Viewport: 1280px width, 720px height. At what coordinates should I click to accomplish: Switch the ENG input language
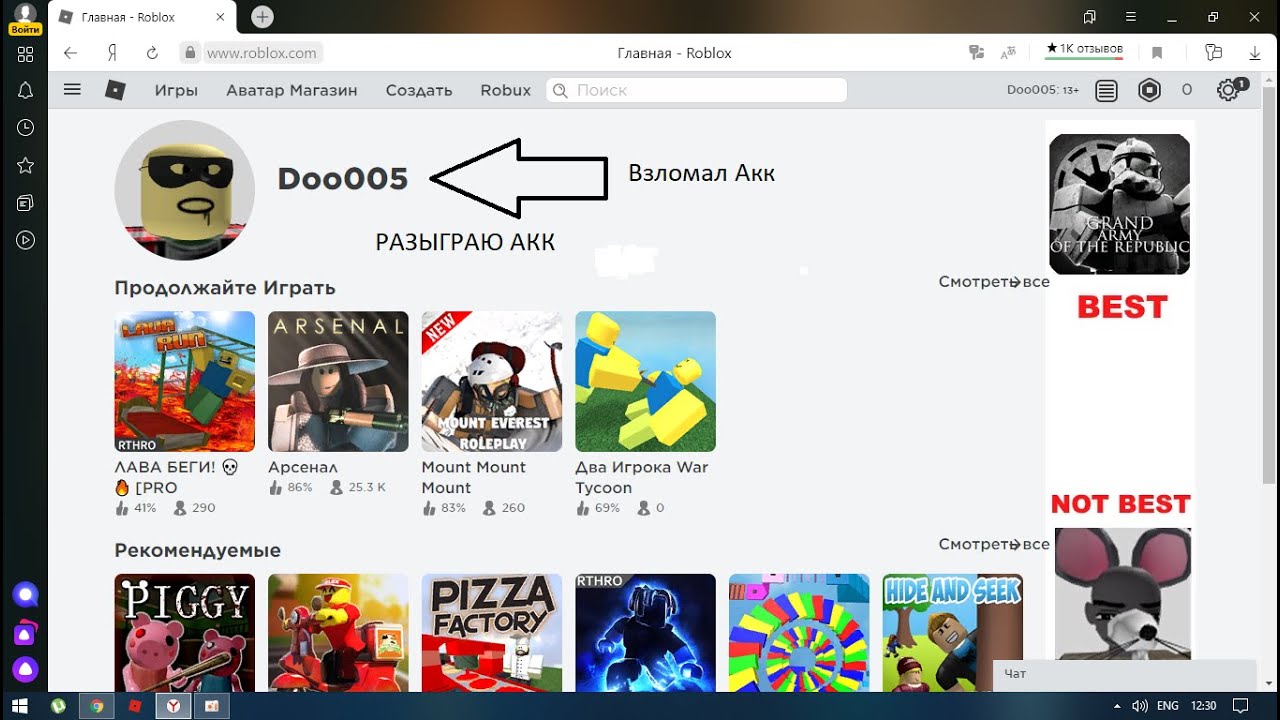(1168, 706)
